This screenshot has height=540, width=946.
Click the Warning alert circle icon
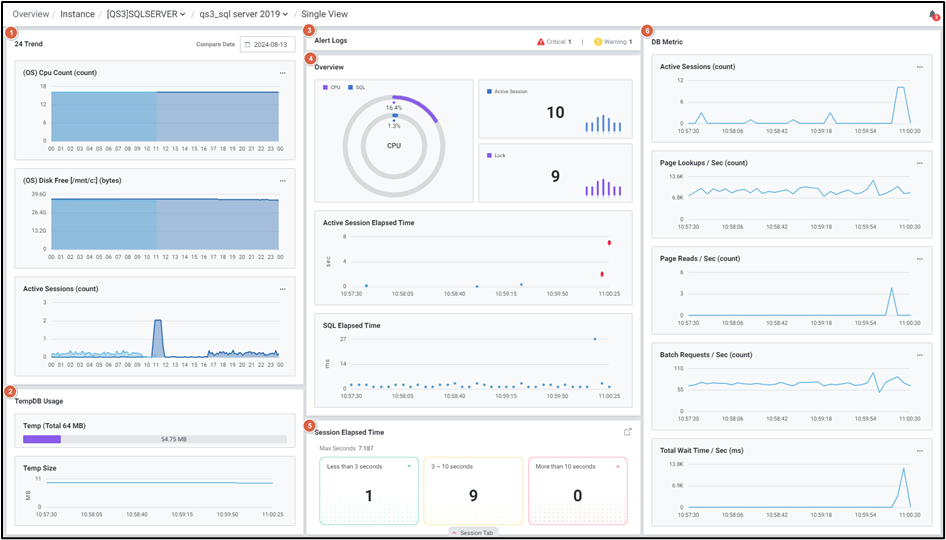point(598,42)
